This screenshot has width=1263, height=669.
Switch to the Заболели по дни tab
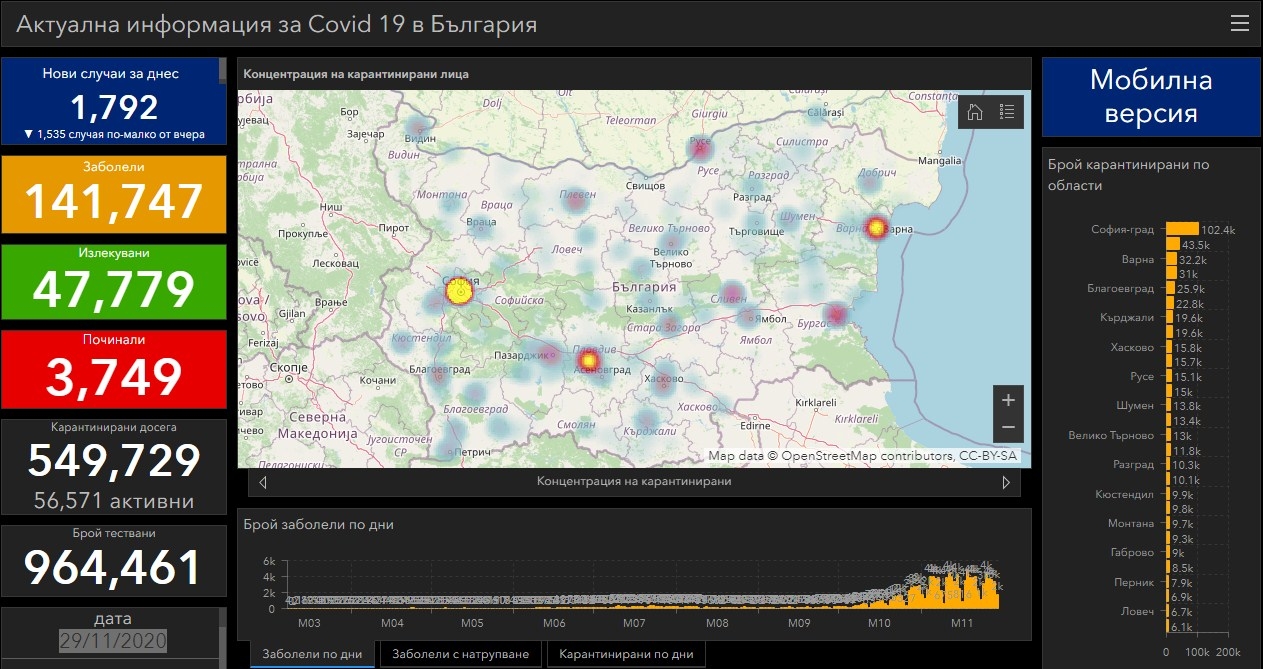pyautogui.click(x=312, y=654)
